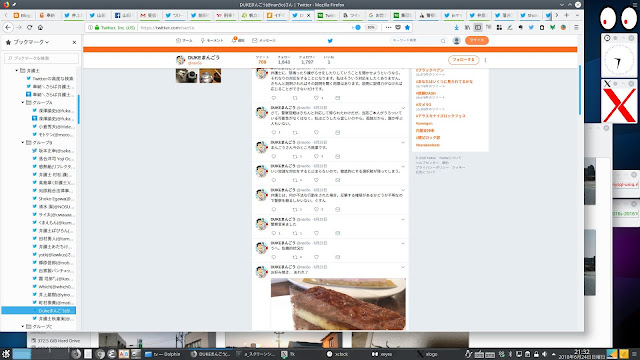
Task: View the 1,643 following list
Action: click(284, 60)
